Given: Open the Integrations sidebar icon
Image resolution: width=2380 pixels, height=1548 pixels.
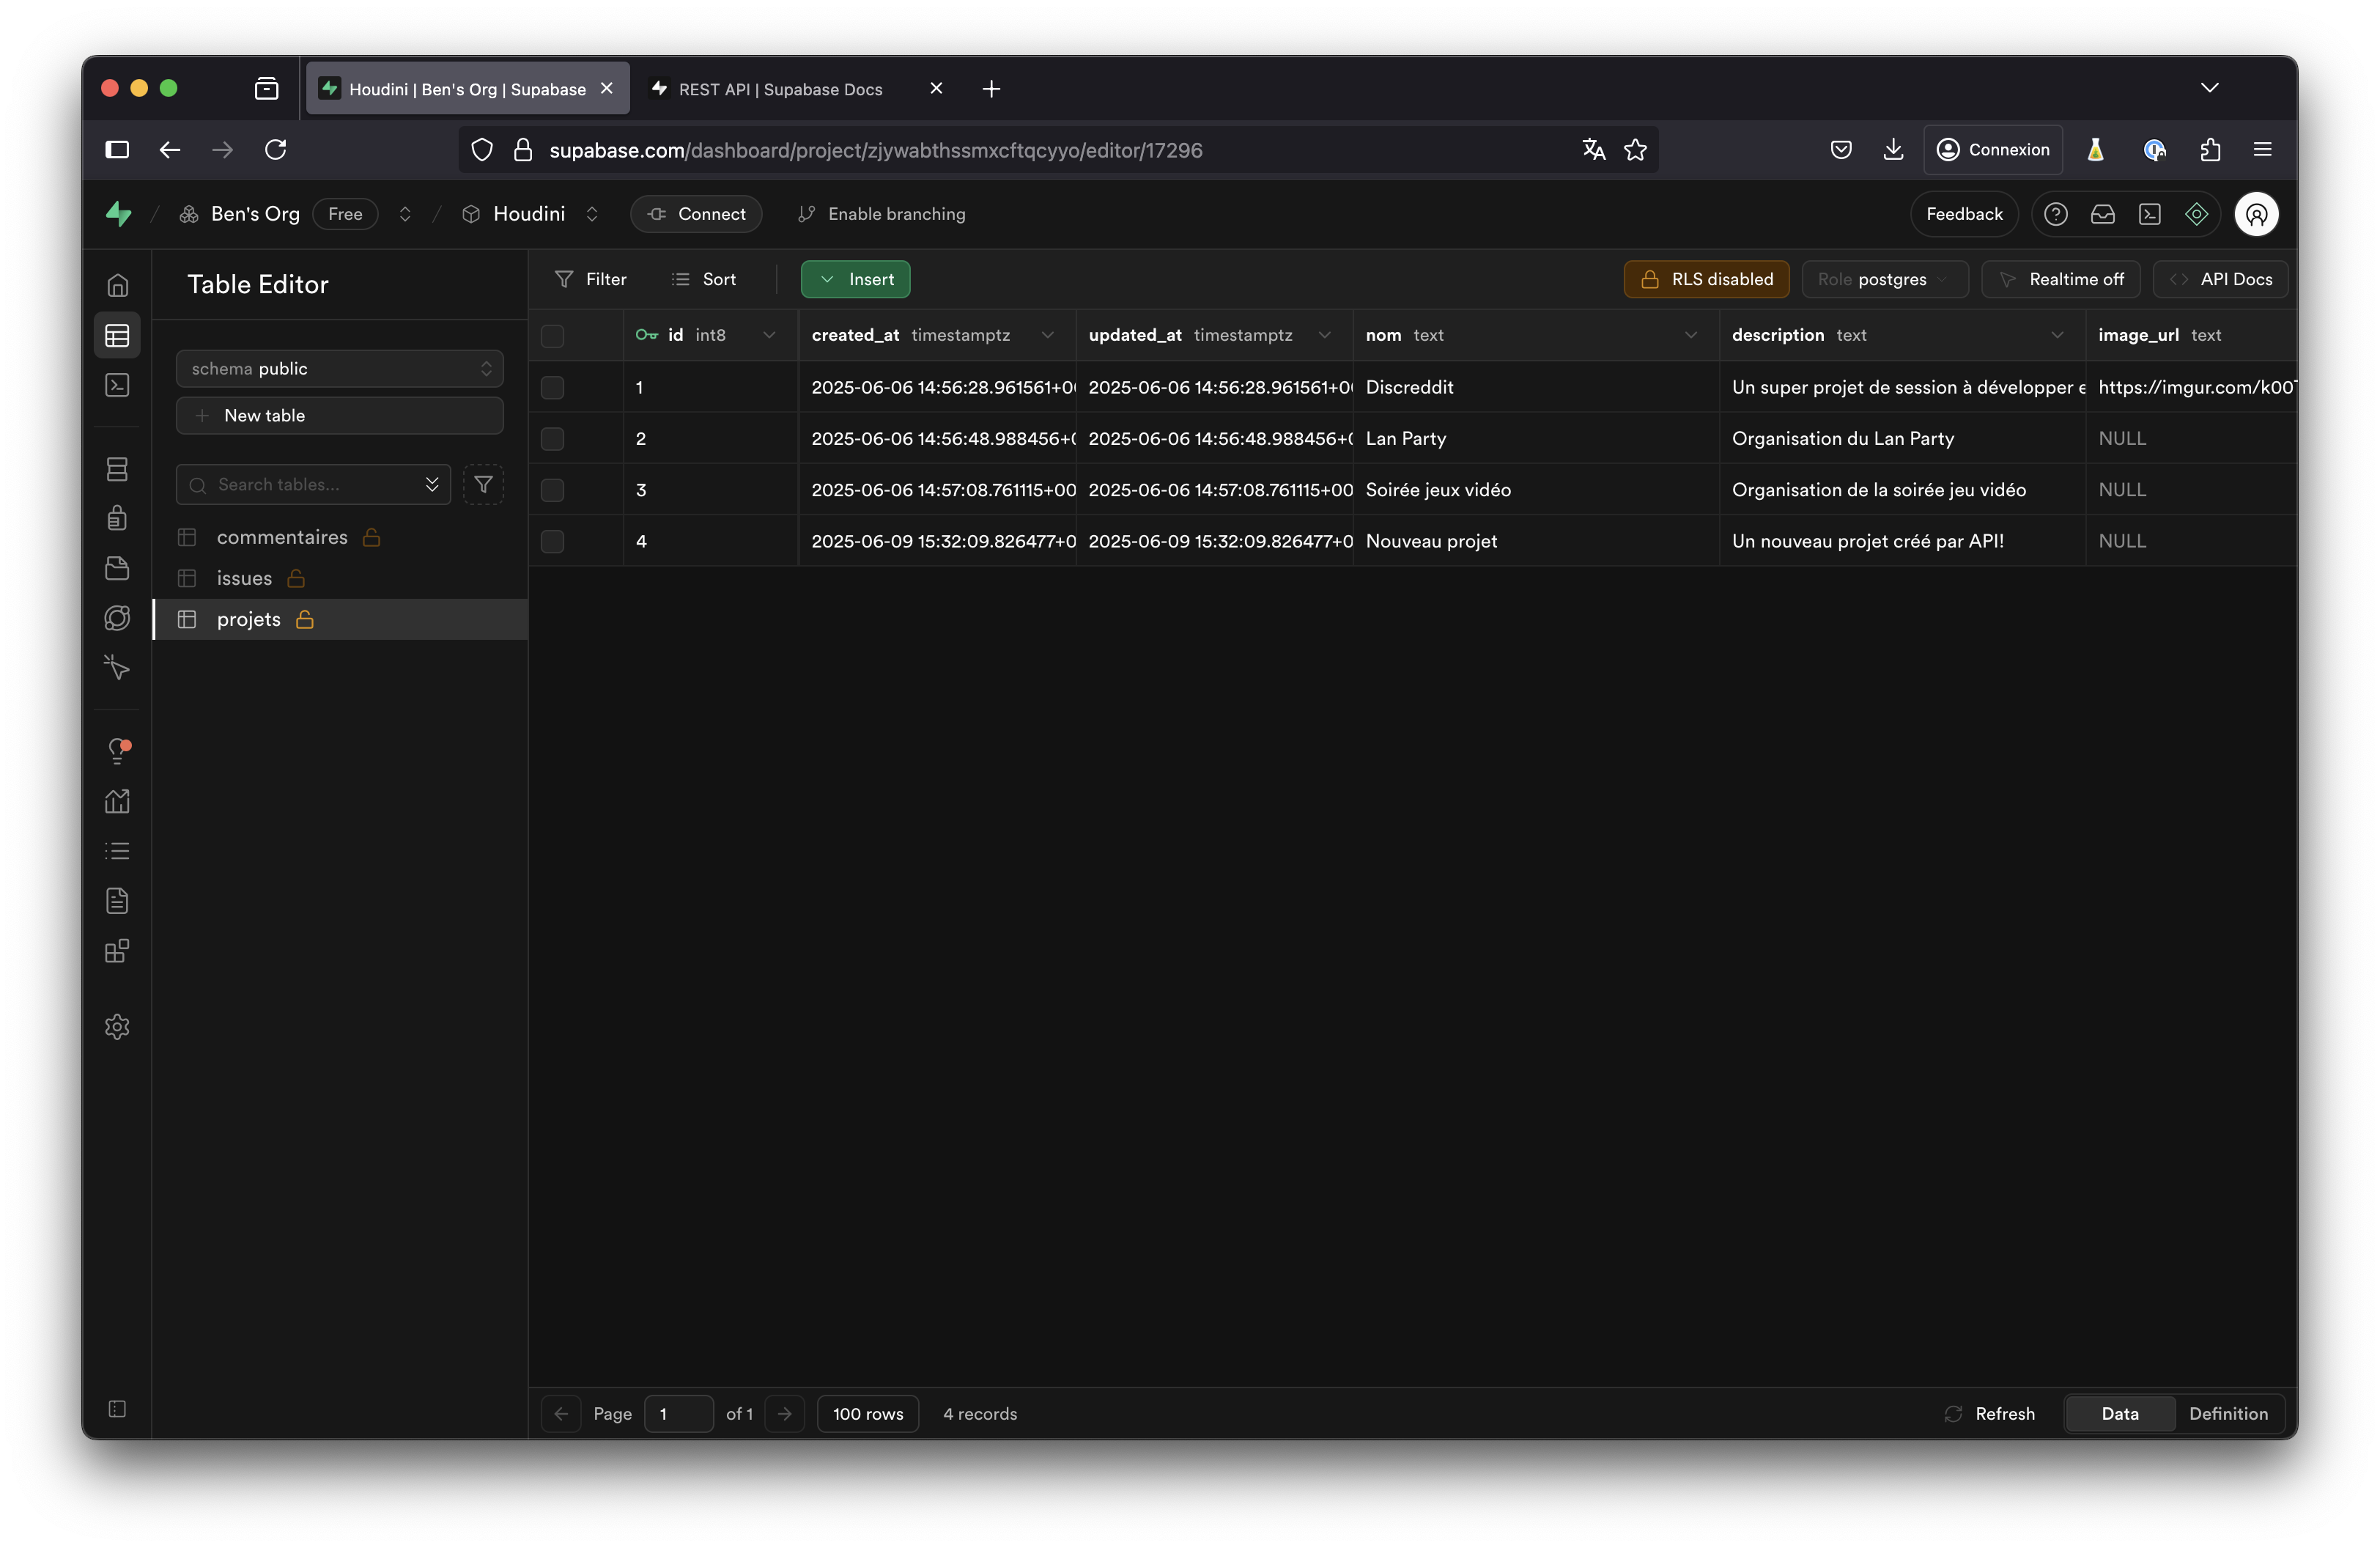Looking at the screenshot, I should coord(117,951).
